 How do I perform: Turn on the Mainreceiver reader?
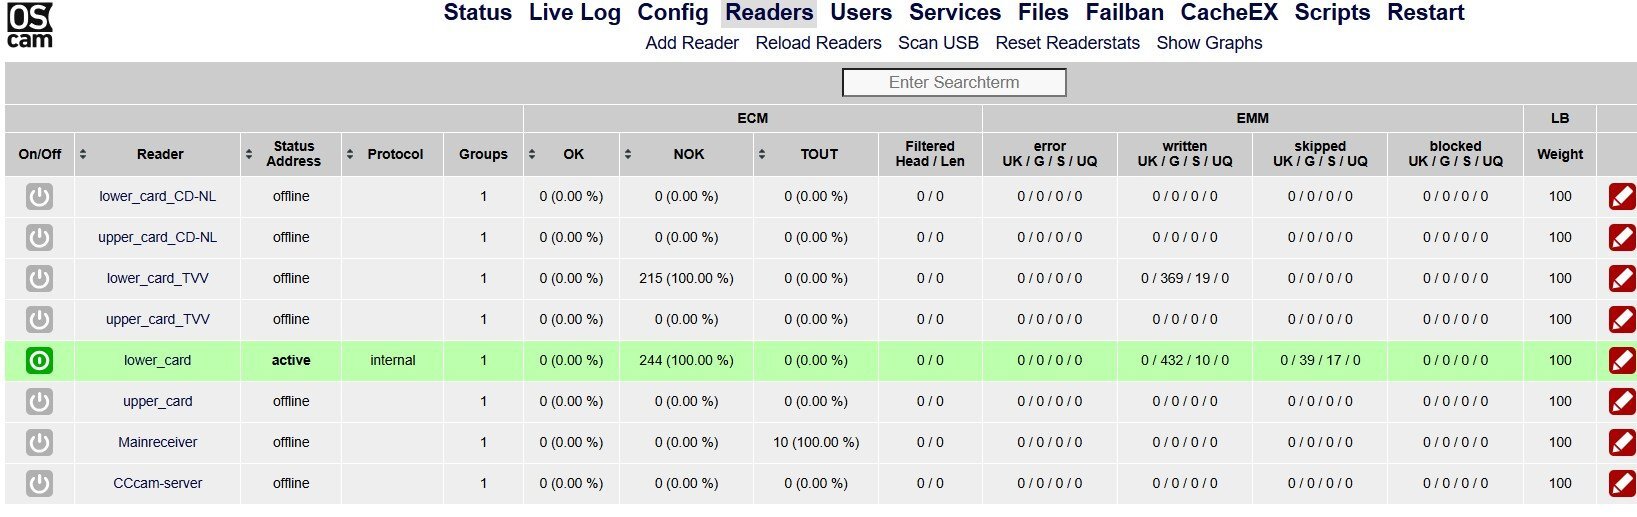coord(39,443)
